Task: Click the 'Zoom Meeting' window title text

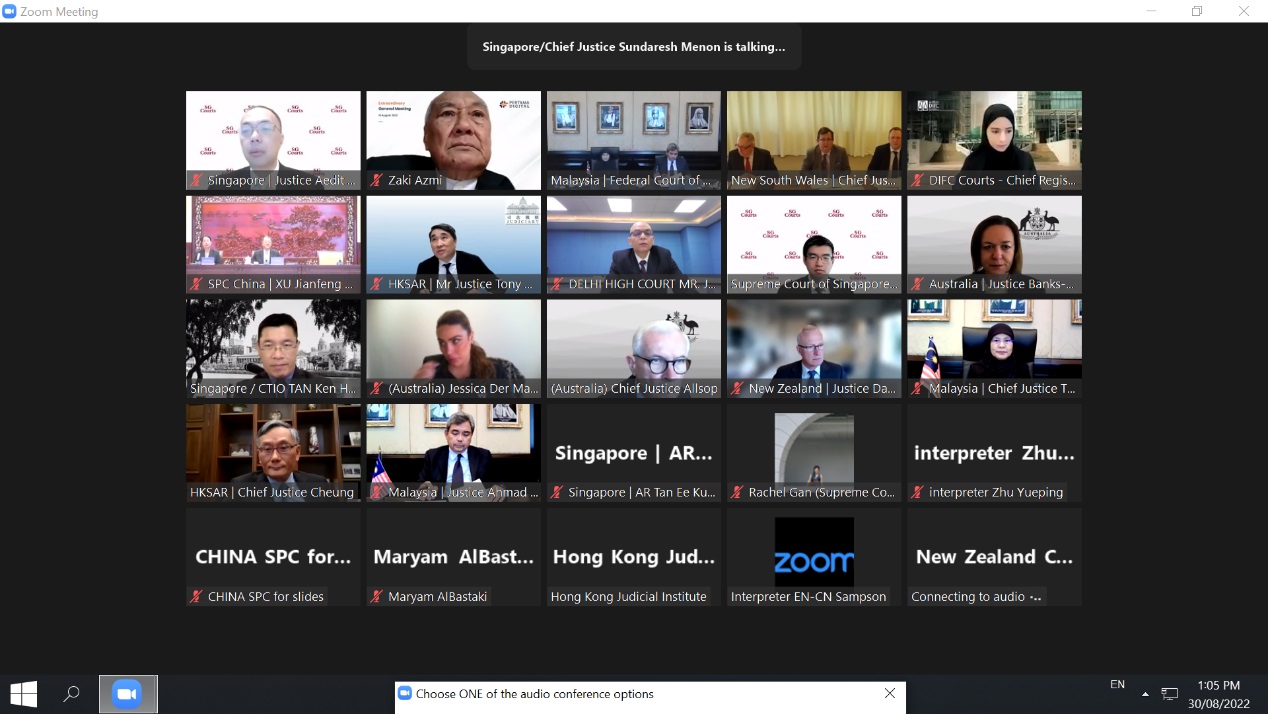Action: (x=59, y=12)
